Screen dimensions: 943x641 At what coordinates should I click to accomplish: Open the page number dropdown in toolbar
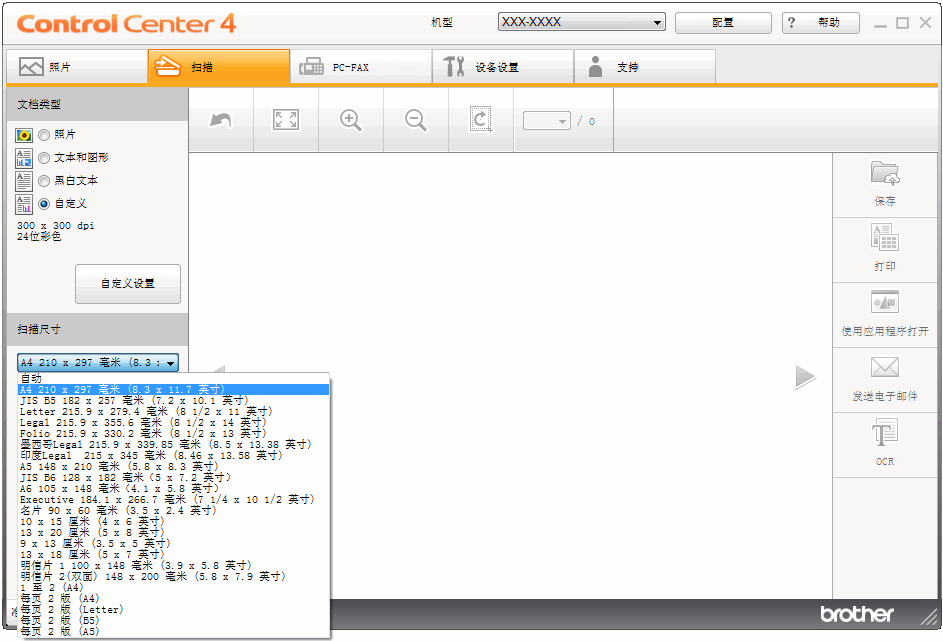547,121
